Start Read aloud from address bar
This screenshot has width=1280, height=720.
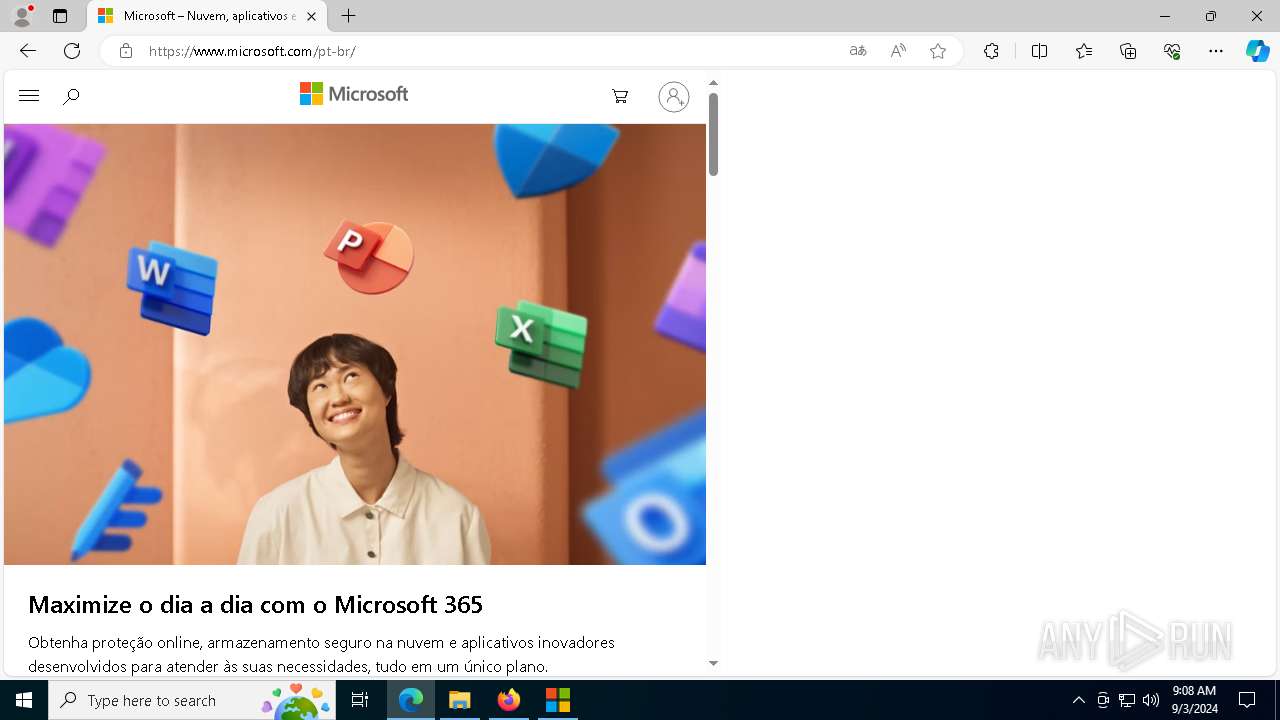[x=898, y=51]
